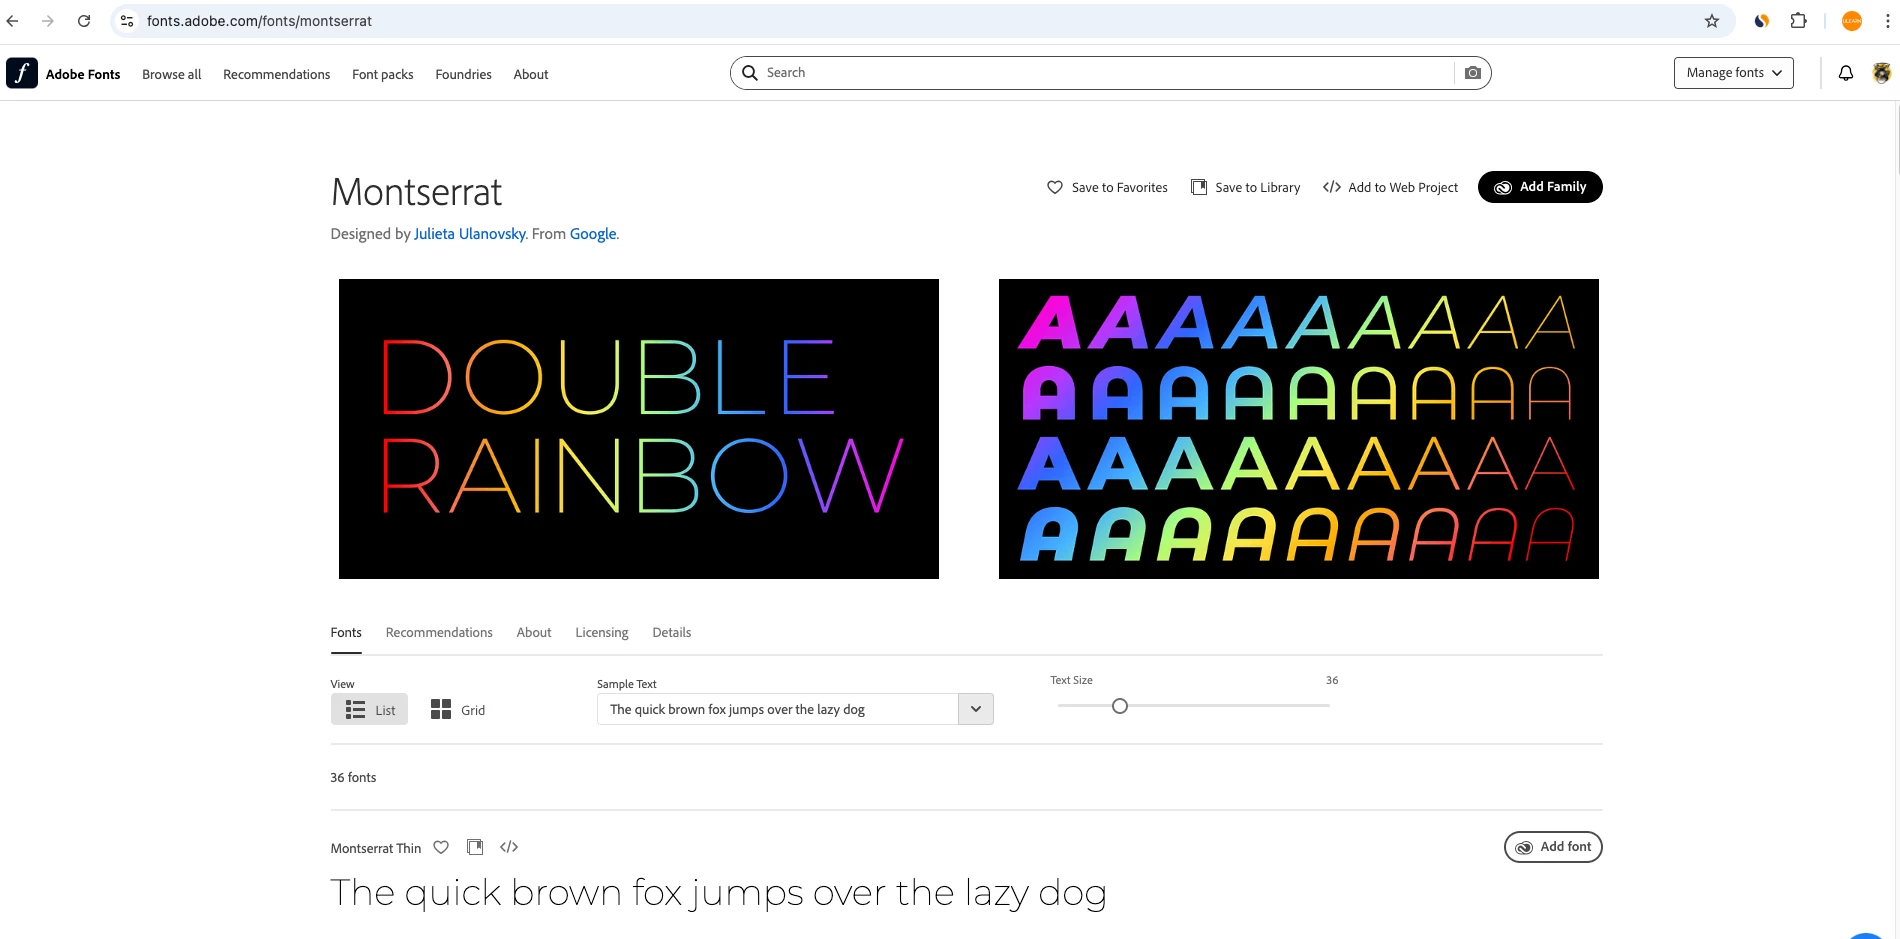The height and width of the screenshot is (939, 1900).
Task: Save Montserrat Thin to library icon
Action: [x=475, y=847]
